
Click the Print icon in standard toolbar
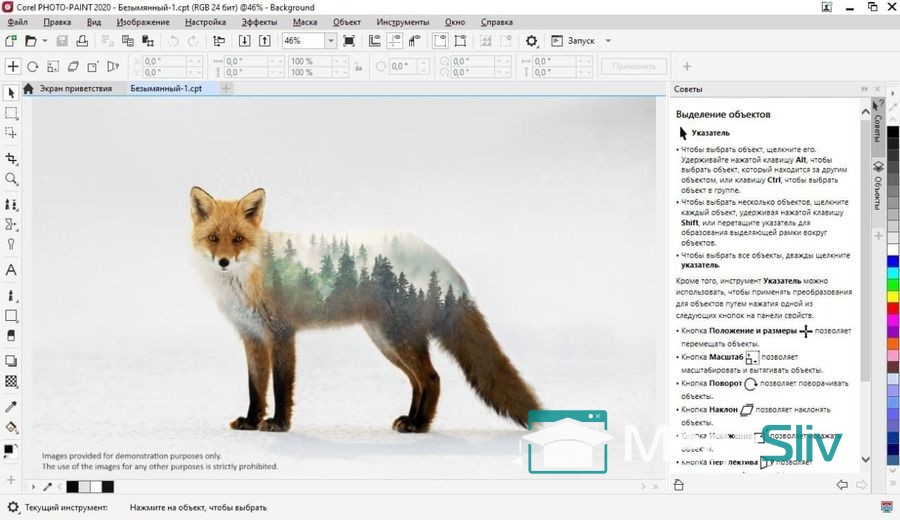point(82,41)
